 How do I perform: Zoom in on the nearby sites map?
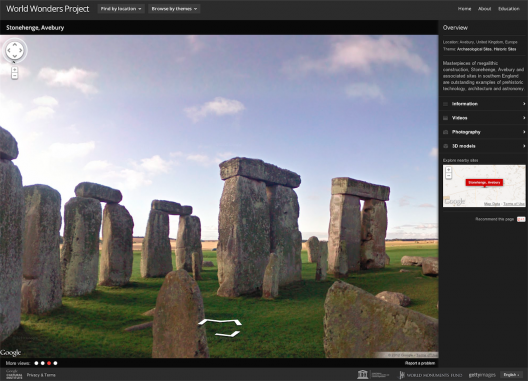point(449,169)
